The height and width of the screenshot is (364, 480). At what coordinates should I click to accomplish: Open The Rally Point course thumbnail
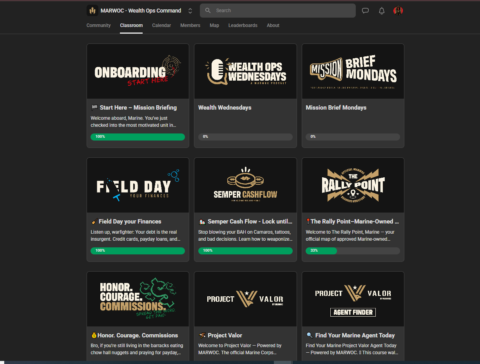click(x=353, y=185)
